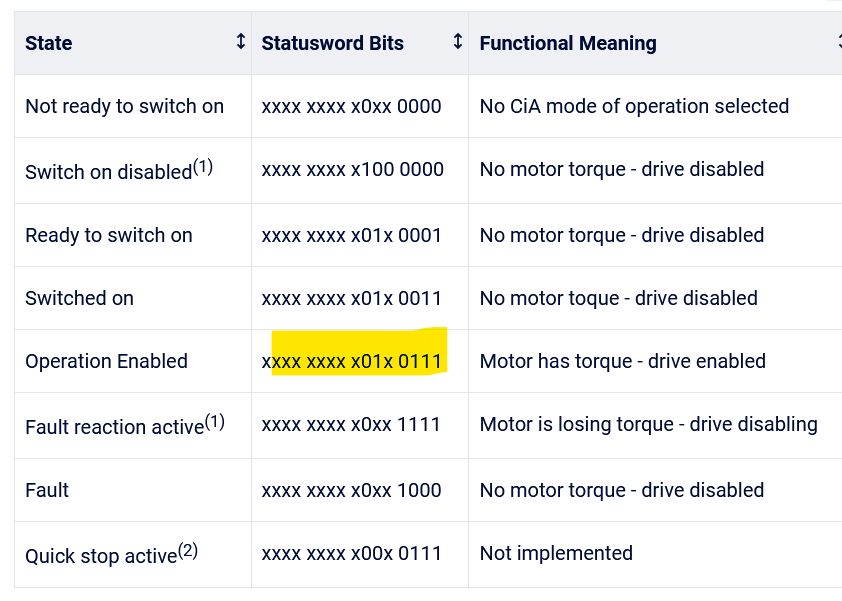842x601 pixels.
Task: Select the No CiA mode of operation text
Action: 634,106
